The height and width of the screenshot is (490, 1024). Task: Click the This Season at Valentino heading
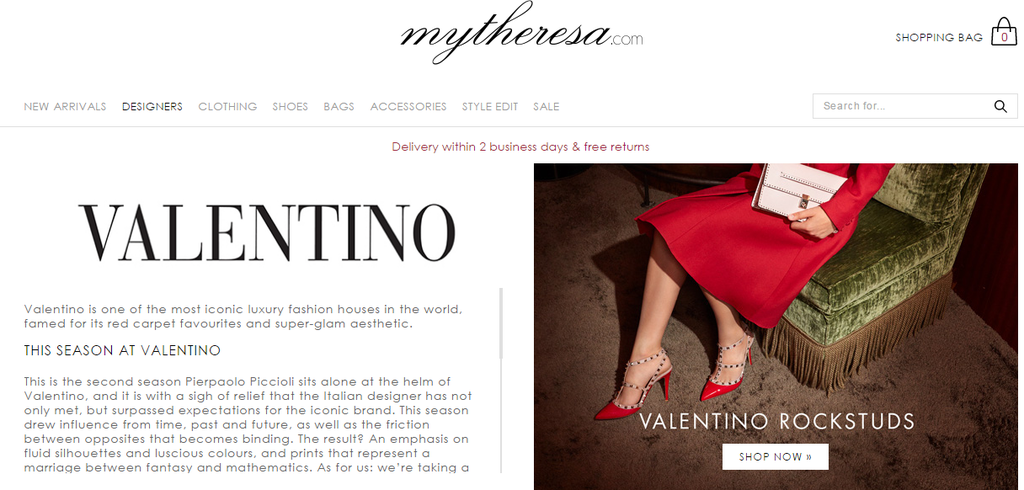(122, 351)
